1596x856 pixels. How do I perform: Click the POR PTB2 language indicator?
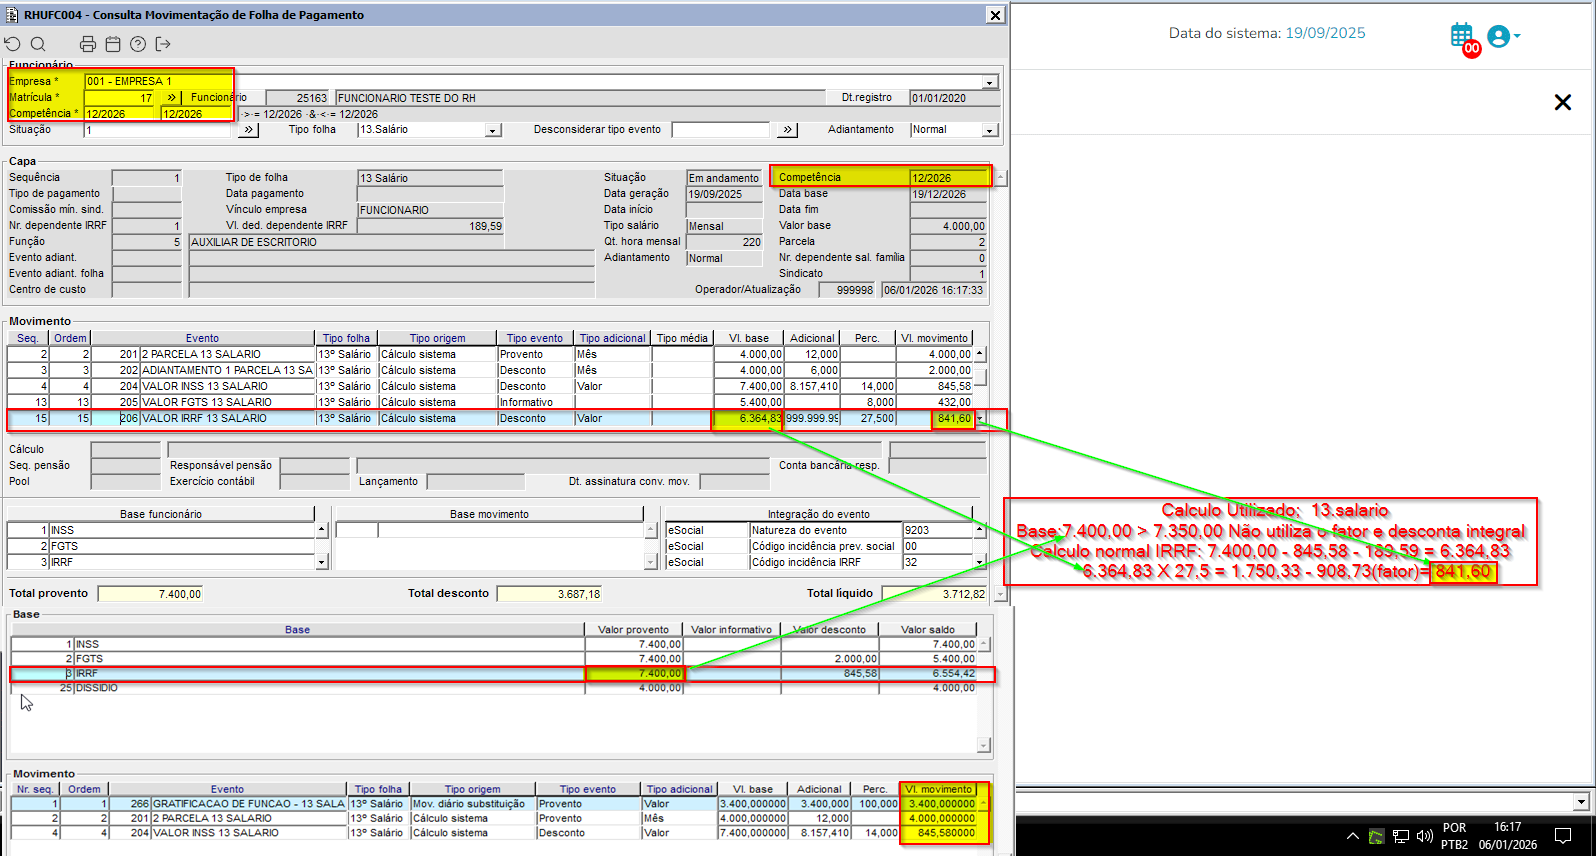tap(1455, 836)
